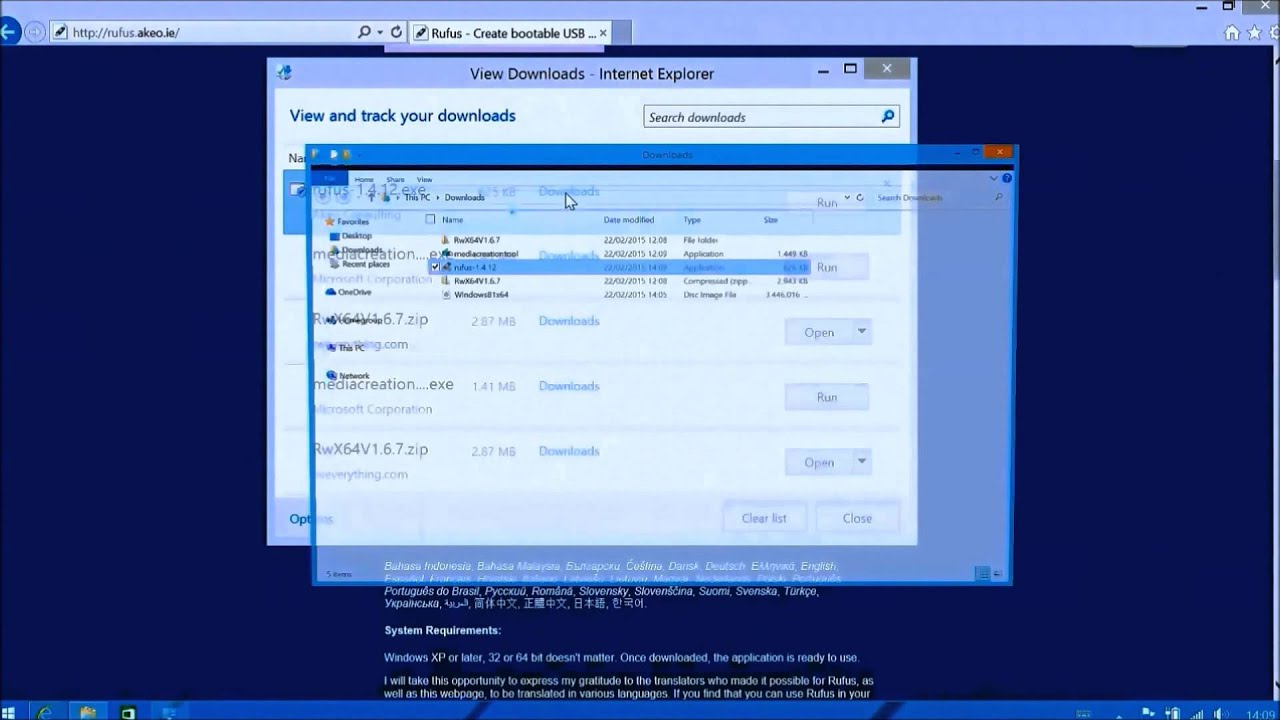Click the browser forward arrow button
This screenshot has width=1280, height=720.
35,32
